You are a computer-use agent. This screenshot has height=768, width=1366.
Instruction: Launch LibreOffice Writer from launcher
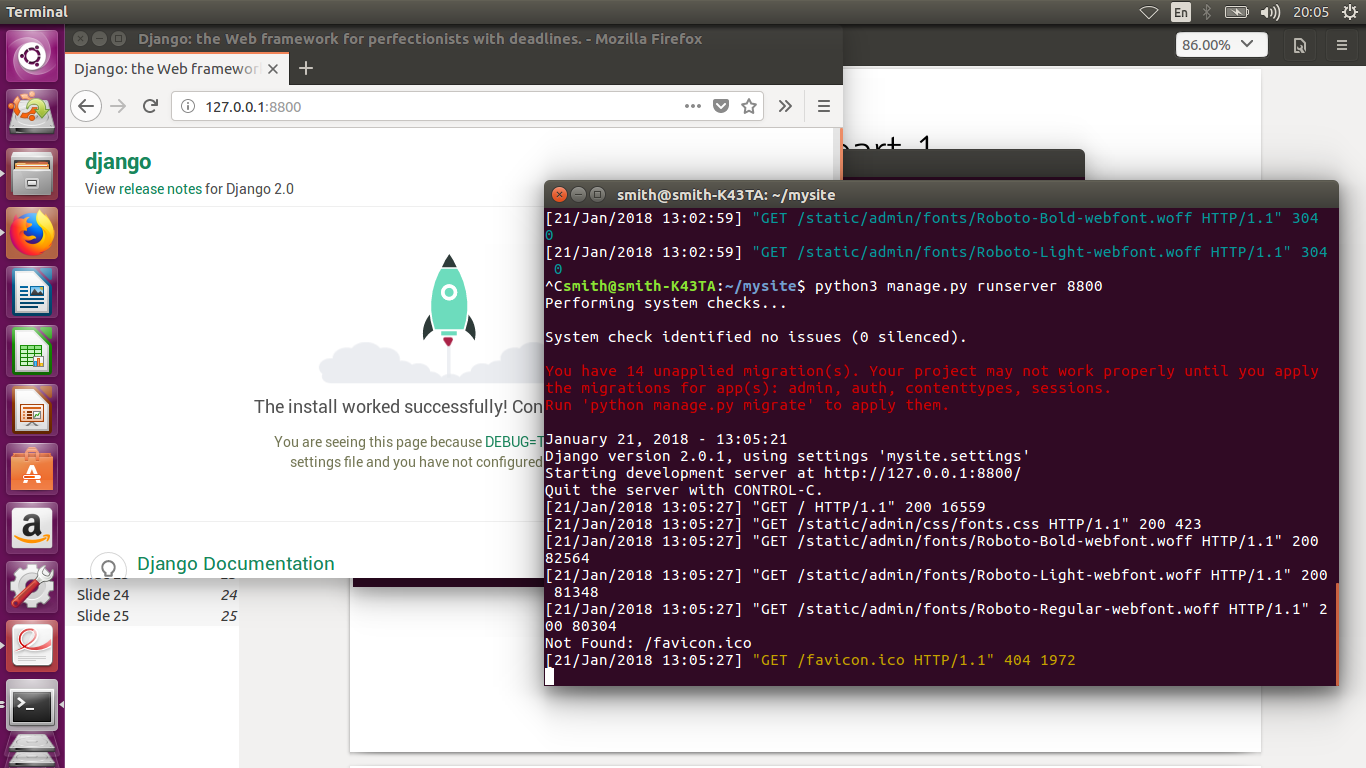click(33, 293)
